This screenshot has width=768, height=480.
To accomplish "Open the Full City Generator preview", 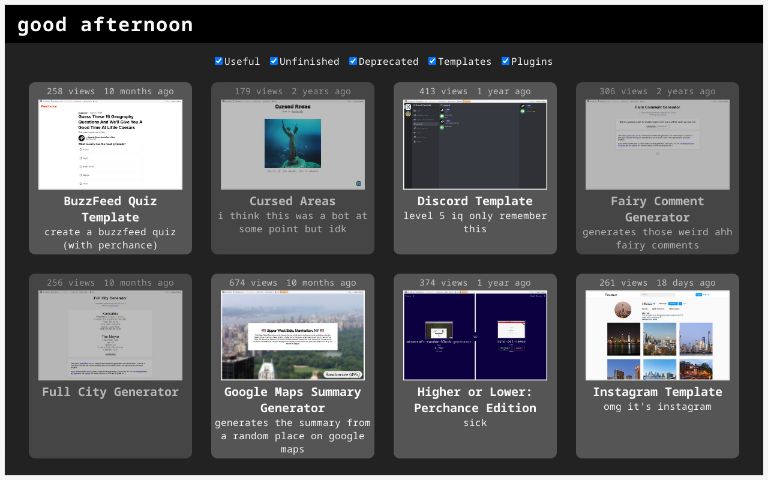I will click(x=110, y=335).
